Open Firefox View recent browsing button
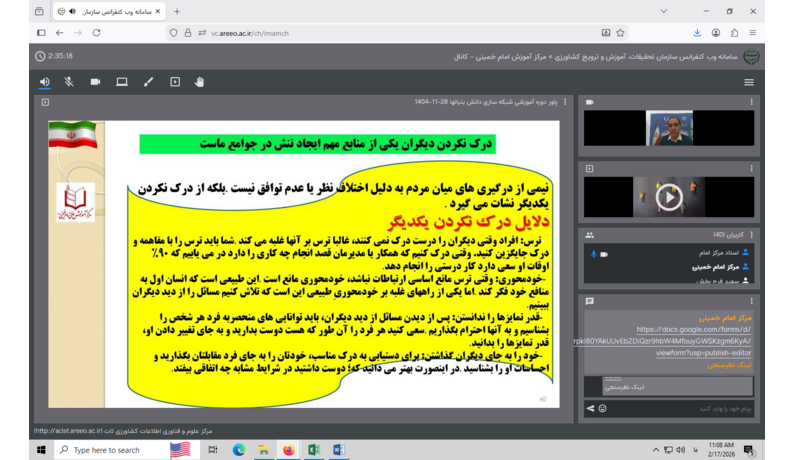 [x=39, y=11]
